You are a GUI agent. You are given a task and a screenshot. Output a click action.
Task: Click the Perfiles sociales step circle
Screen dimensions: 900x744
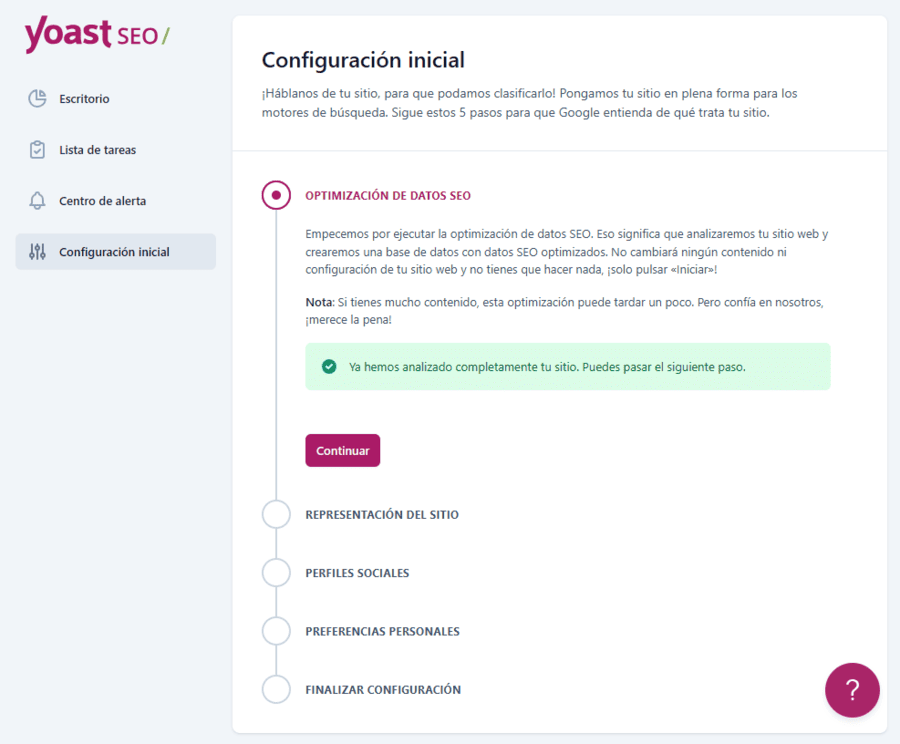[x=276, y=572]
